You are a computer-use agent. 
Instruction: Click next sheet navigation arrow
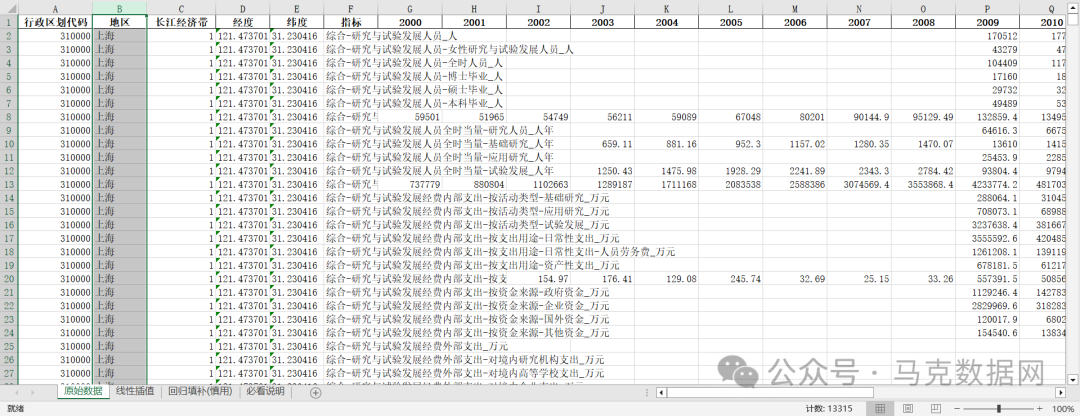click(33, 393)
